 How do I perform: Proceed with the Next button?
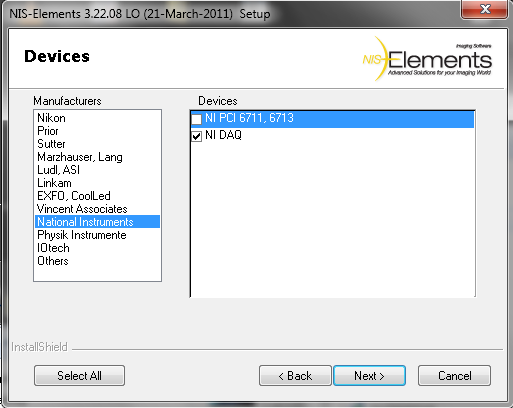pyautogui.click(x=369, y=376)
